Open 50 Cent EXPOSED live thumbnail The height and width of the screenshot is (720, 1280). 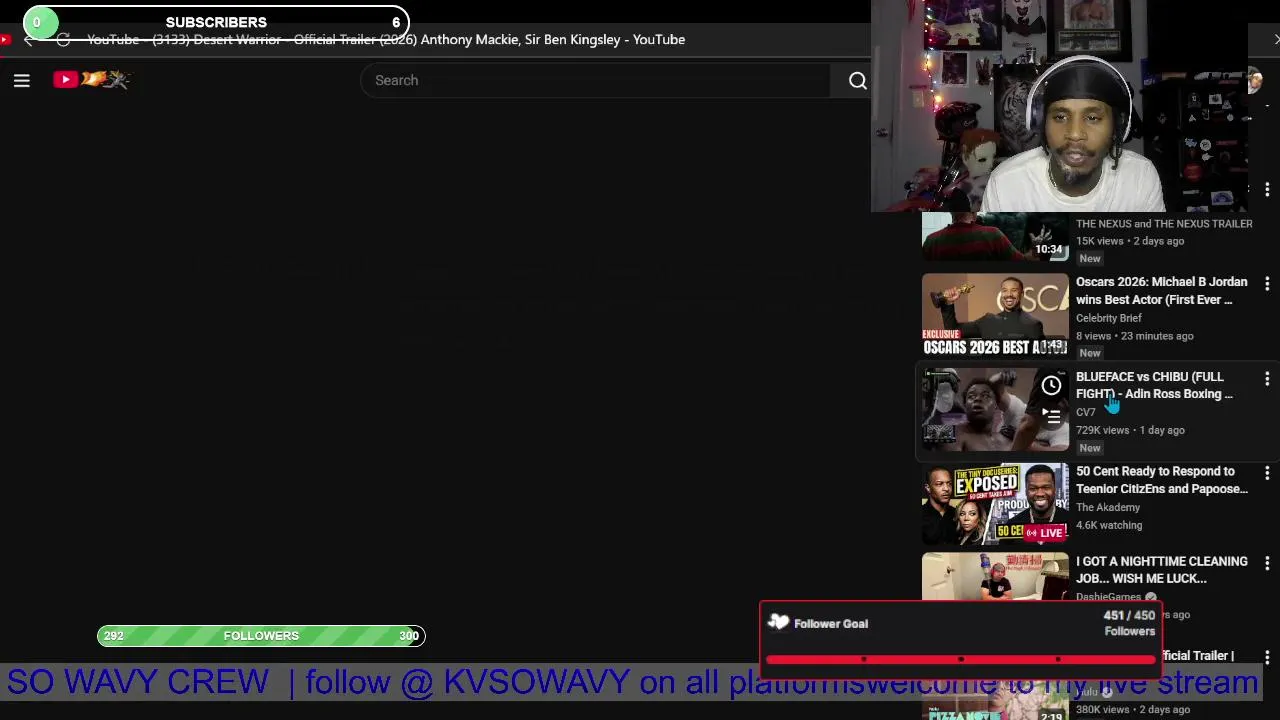tap(995, 504)
